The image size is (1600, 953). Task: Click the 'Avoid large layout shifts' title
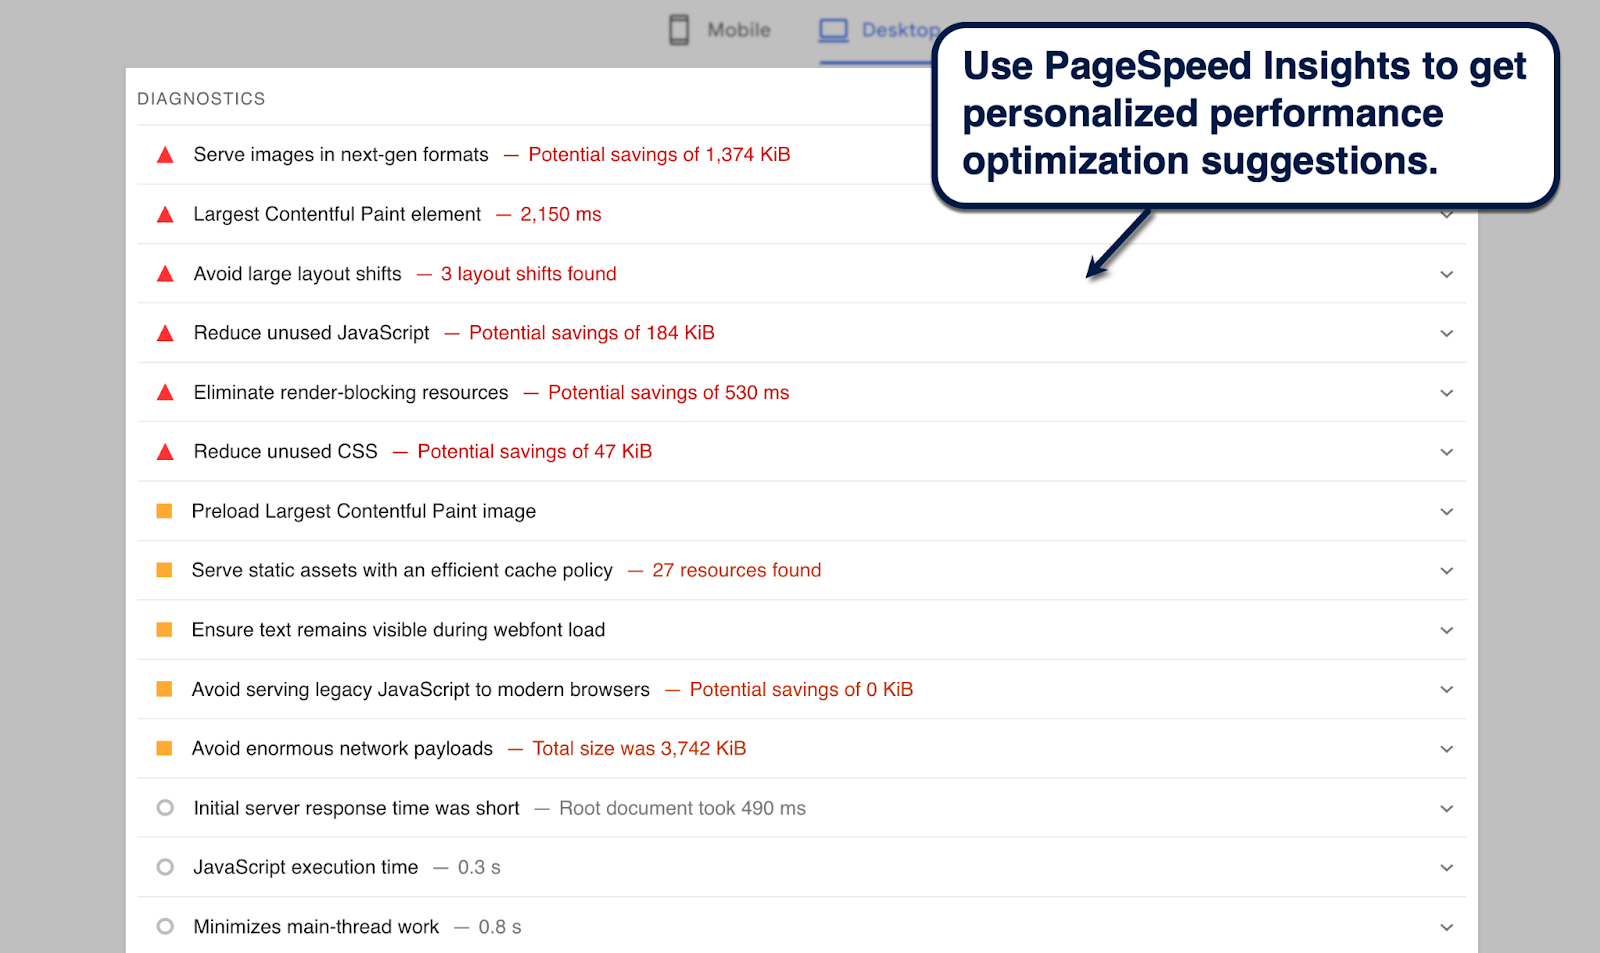tap(297, 274)
